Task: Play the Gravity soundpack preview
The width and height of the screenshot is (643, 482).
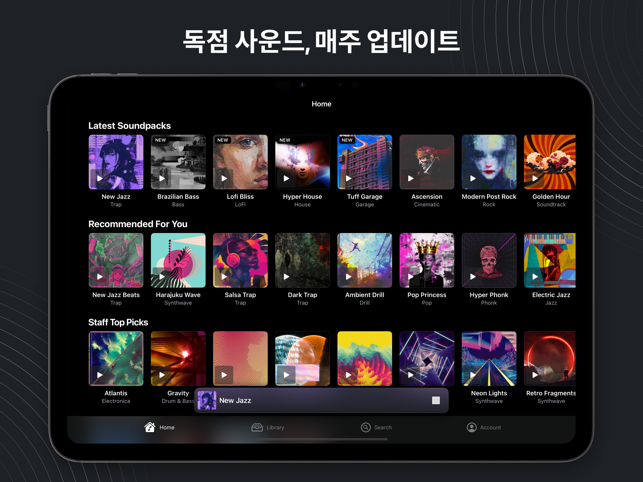Action: [162, 375]
